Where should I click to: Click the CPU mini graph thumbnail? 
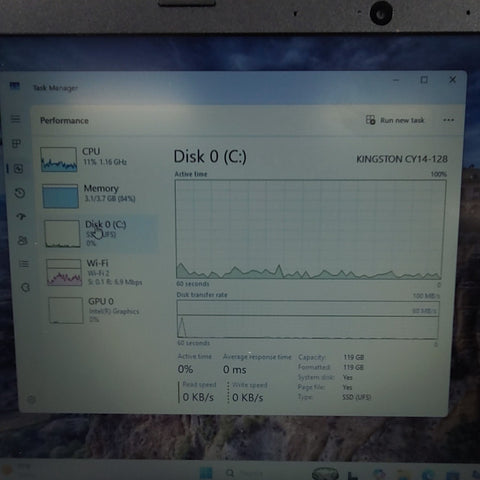59,159
